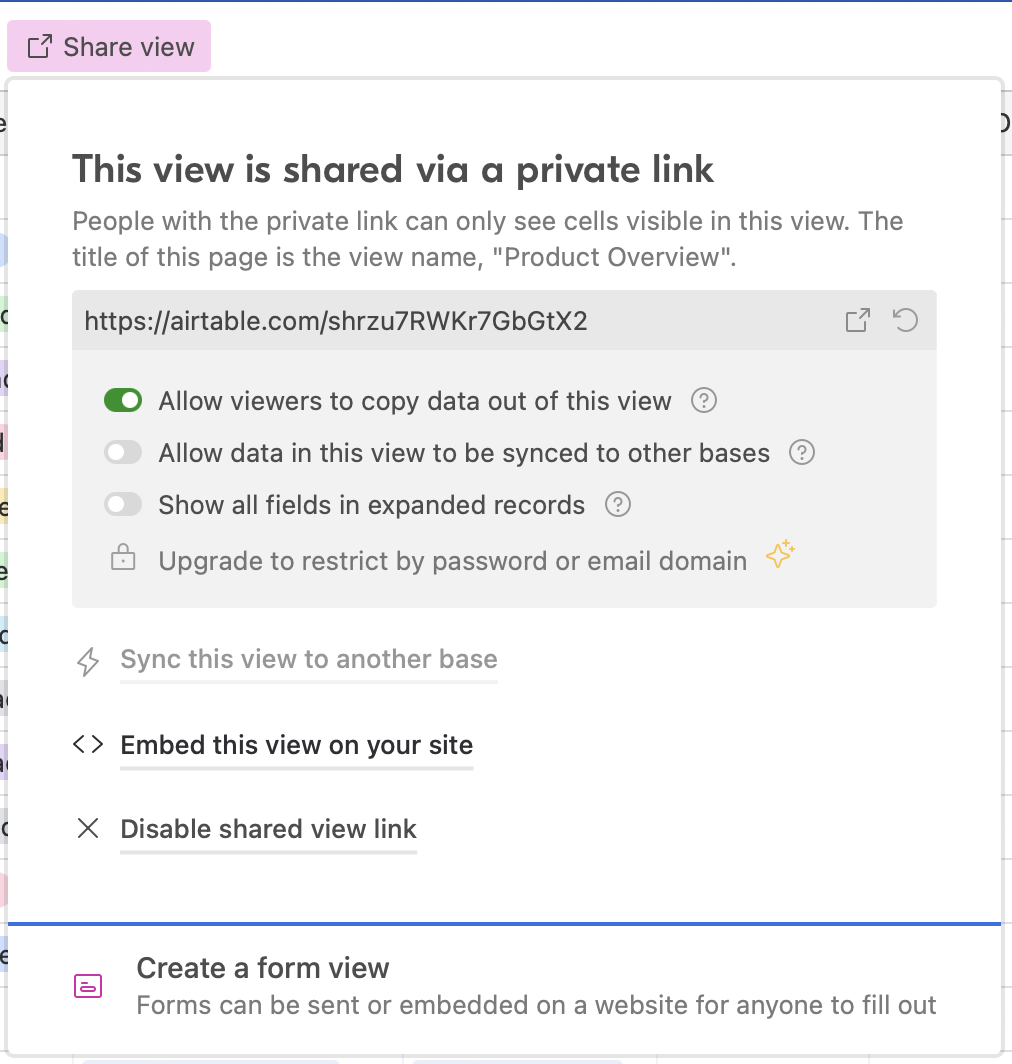Screen dimensions: 1012x1064
Task: Open help for expanded records fields
Action: tap(618, 505)
